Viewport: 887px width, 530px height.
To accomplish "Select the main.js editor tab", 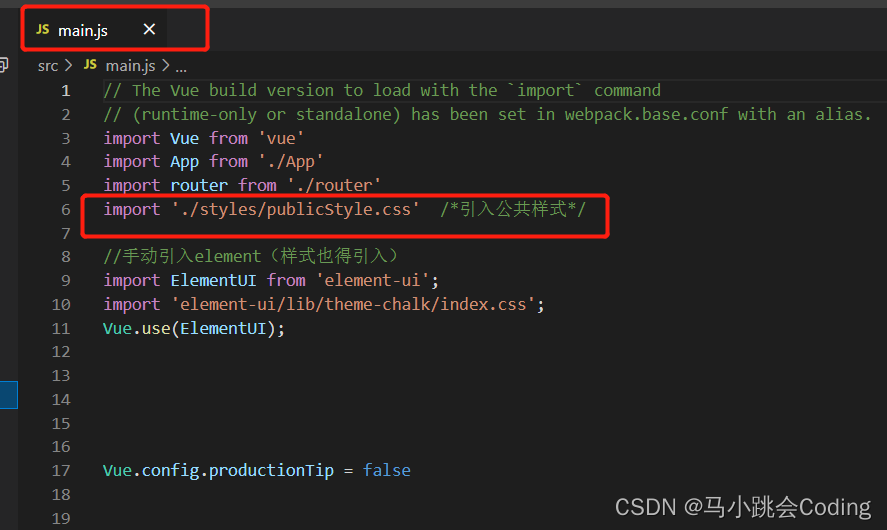I will pyautogui.click(x=94, y=29).
